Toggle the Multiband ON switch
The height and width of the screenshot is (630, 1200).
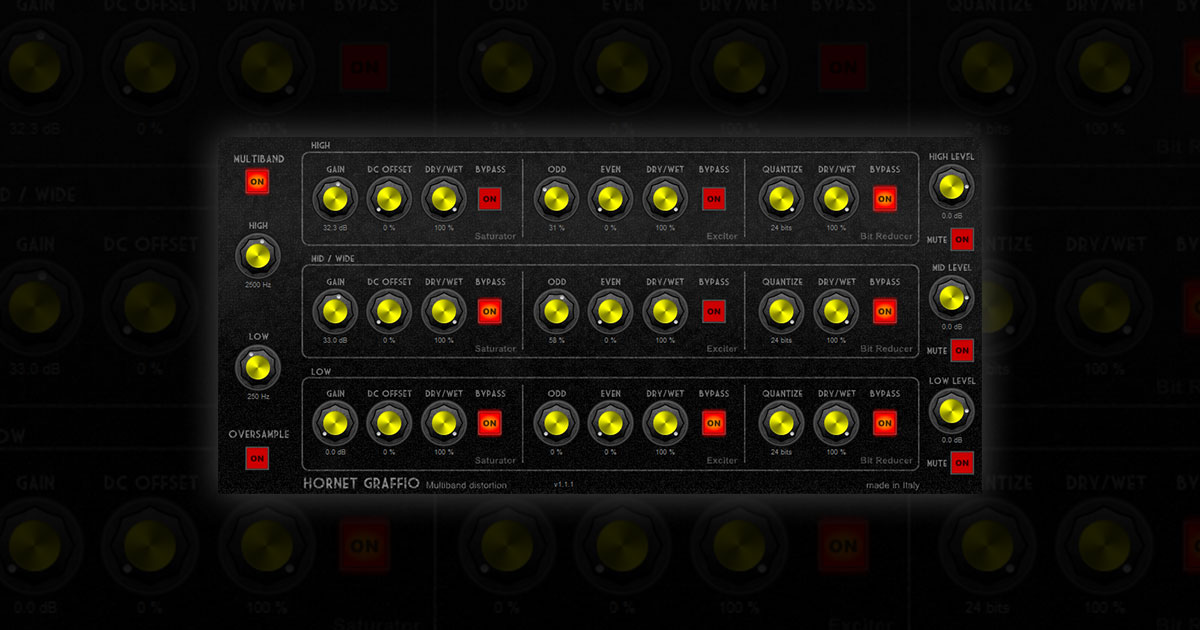(257, 182)
